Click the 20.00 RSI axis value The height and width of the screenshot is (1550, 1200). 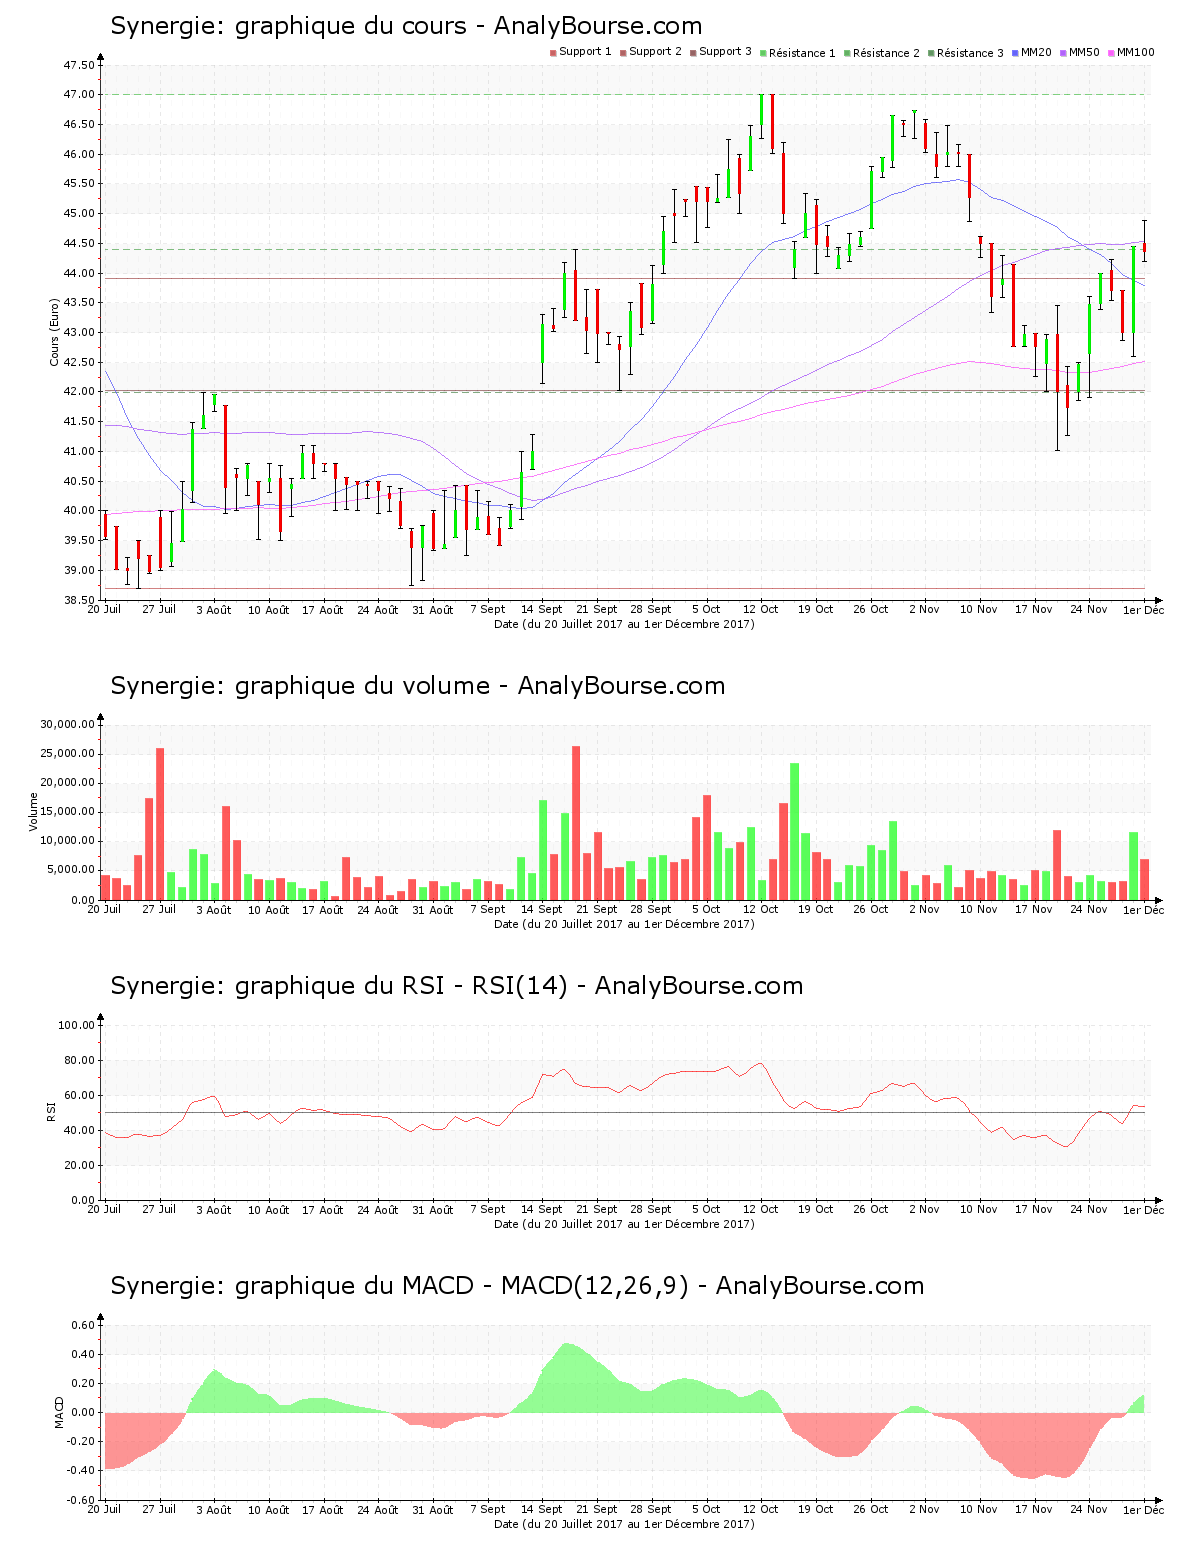pyautogui.click(x=79, y=1165)
